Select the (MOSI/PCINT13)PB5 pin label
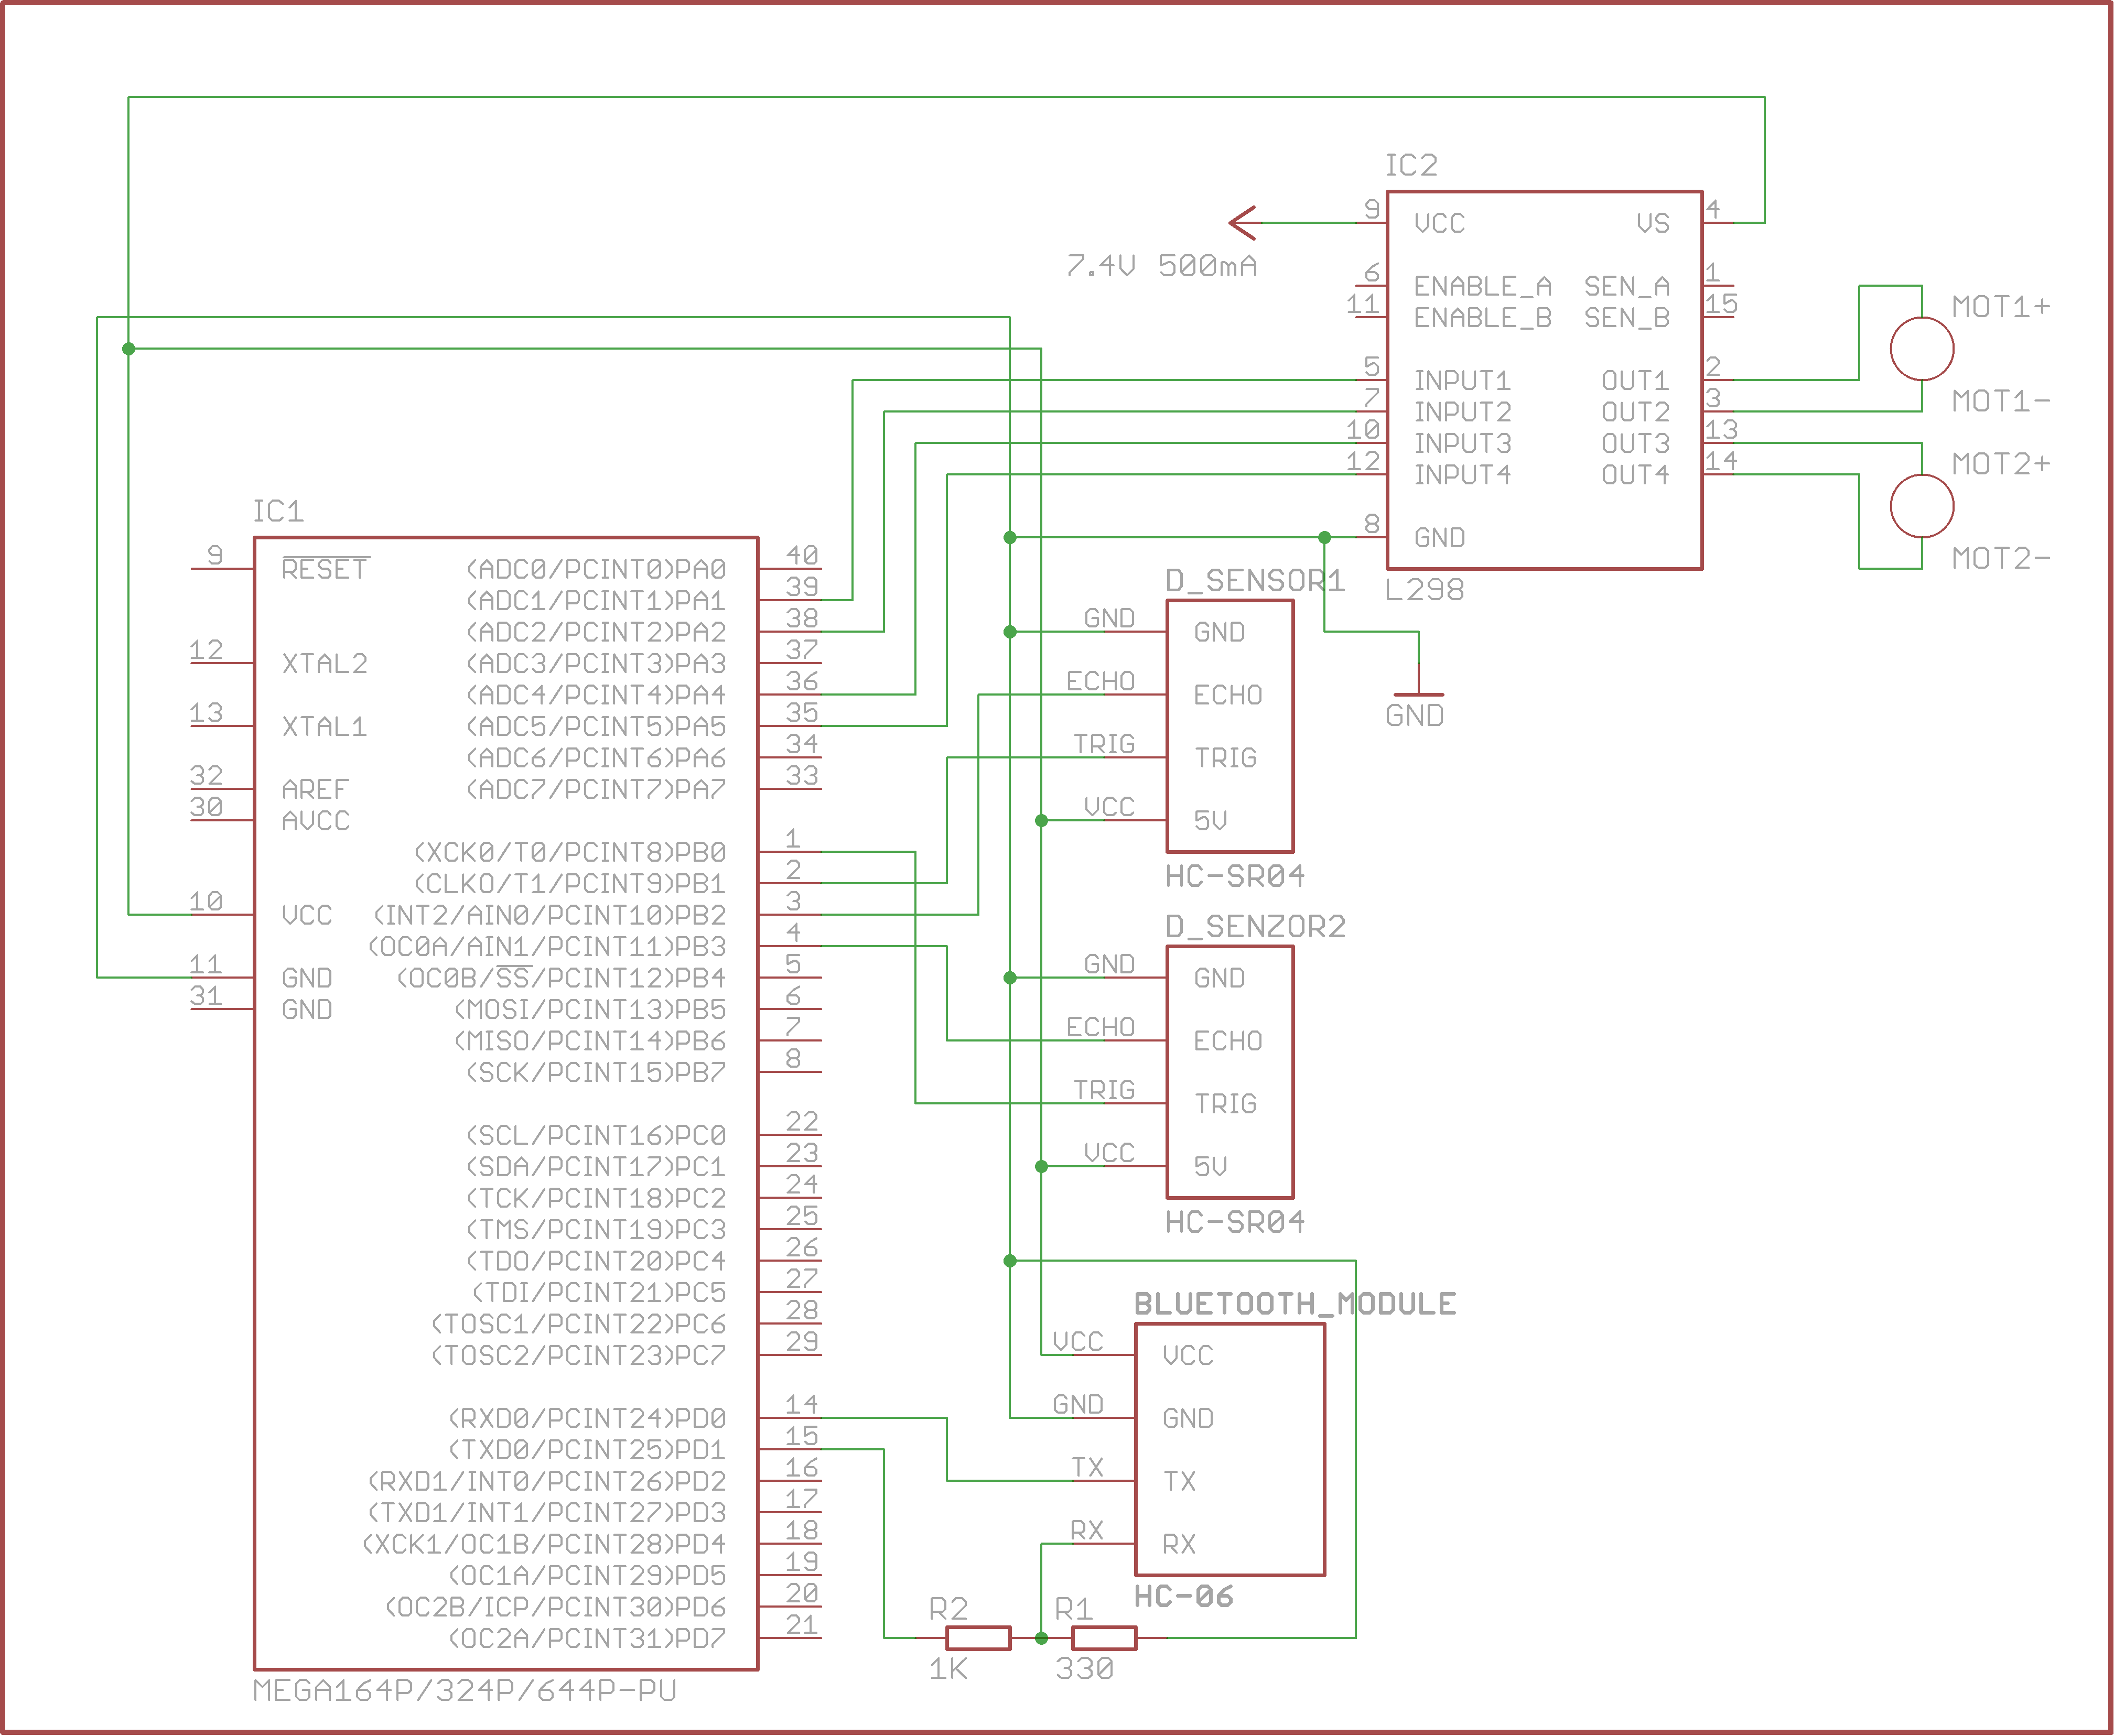The height and width of the screenshot is (1736, 2114). click(x=590, y=1009)
